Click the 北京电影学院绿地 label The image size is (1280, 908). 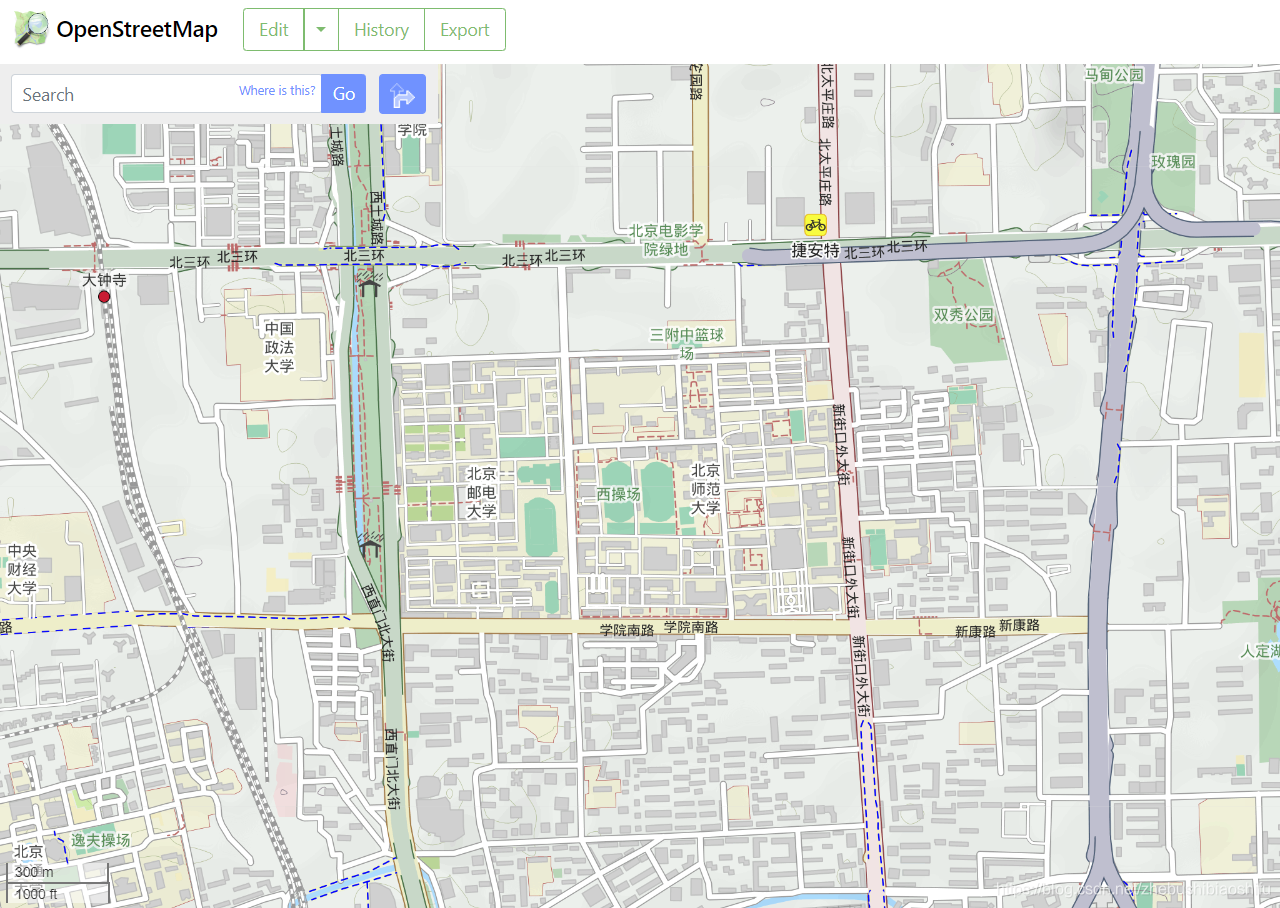(x=666, y=240)
